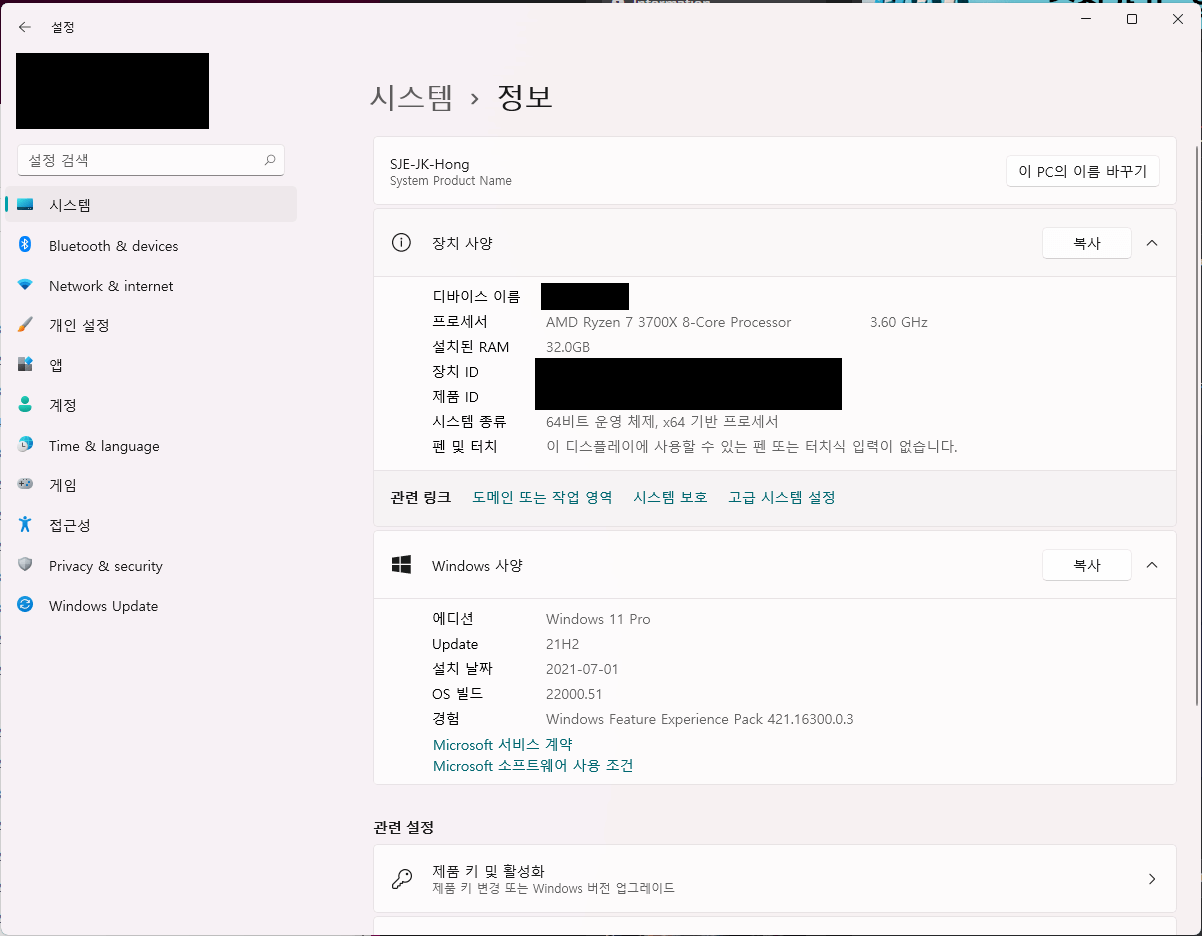1202x936 pixels.
Task: Copy device specifications with the 복사 button
Action: [1087, 243]
